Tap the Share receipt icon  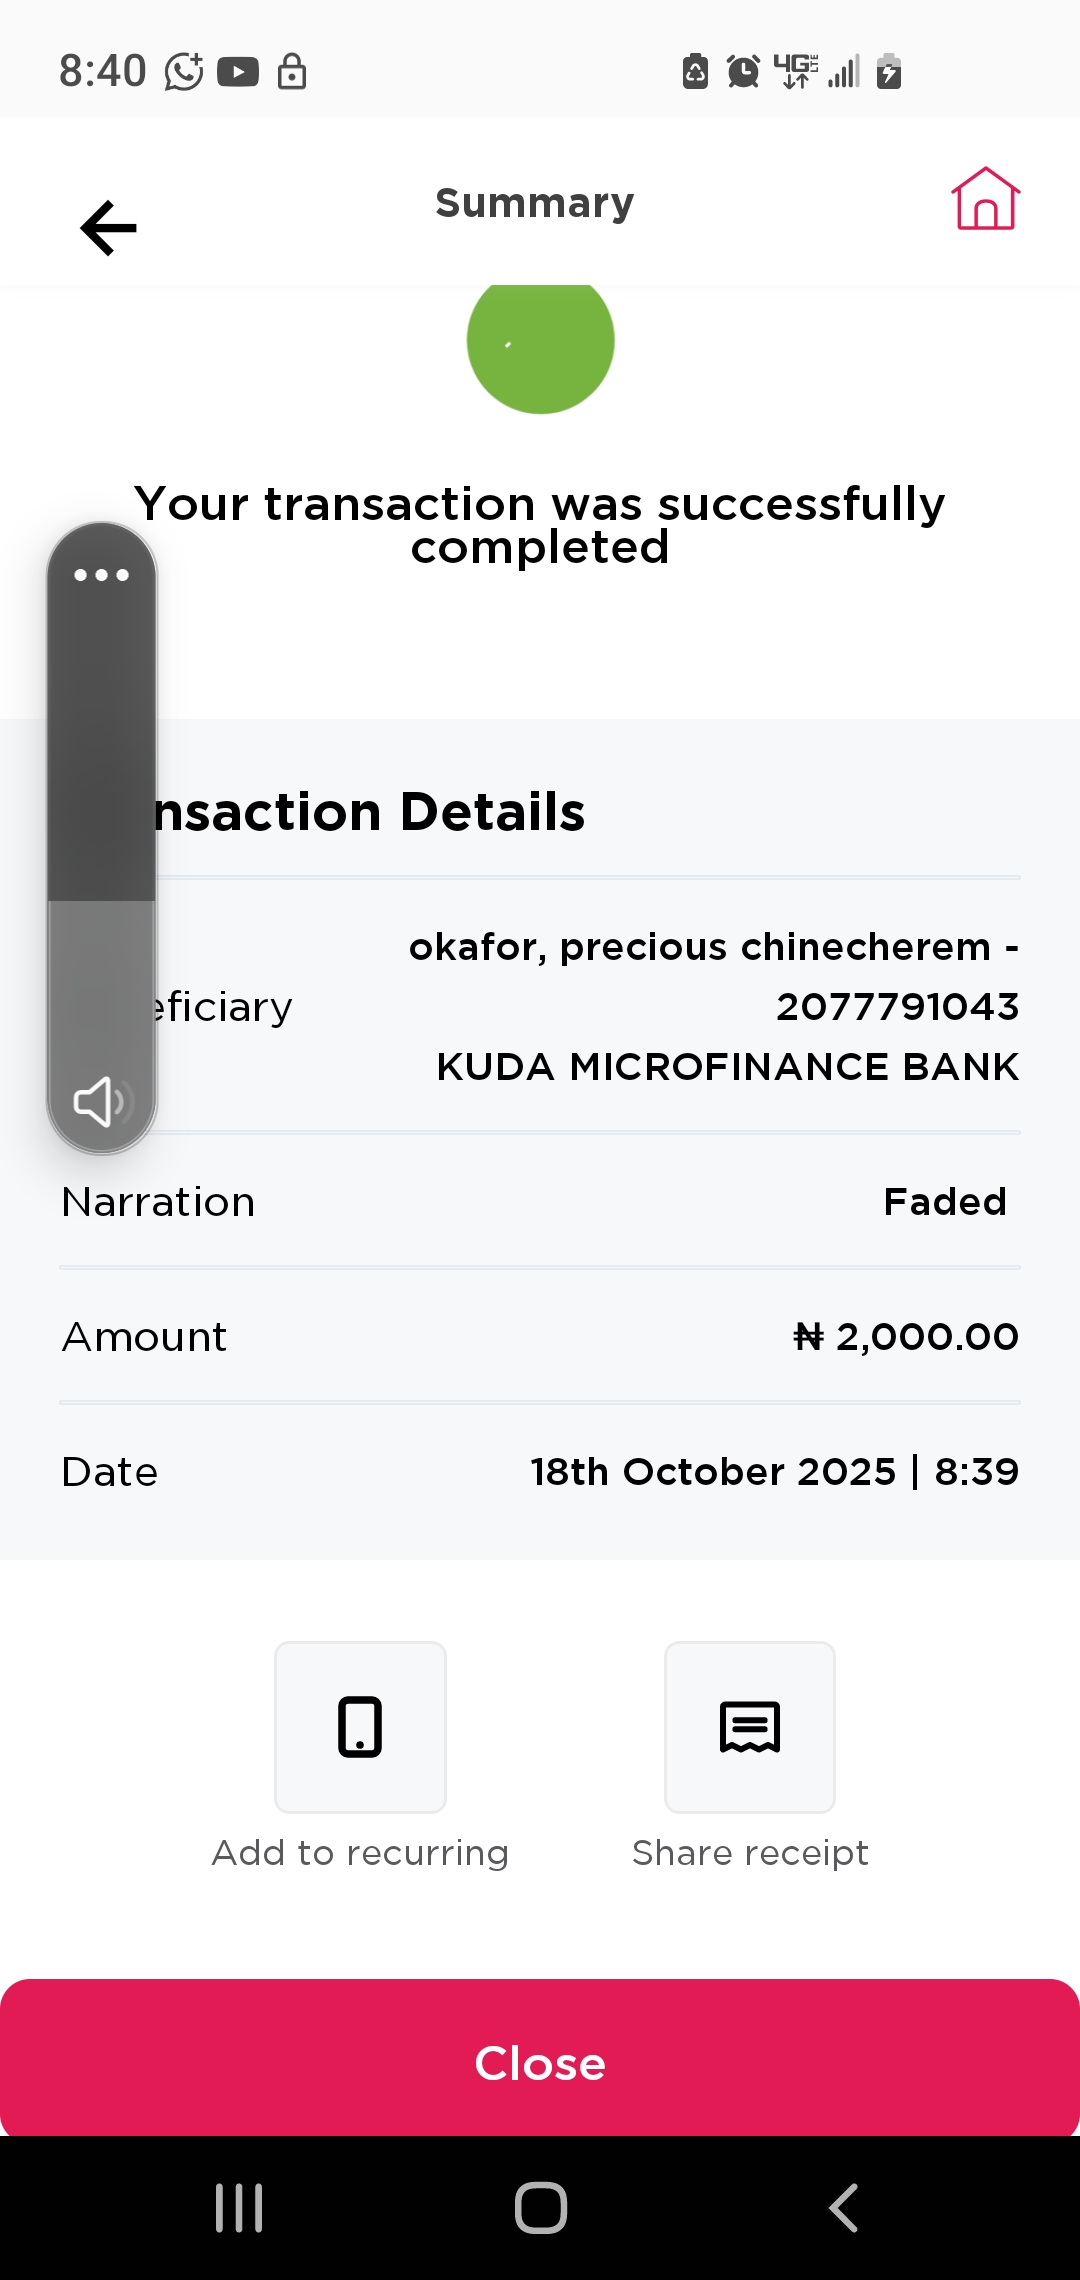(x=750, y=1727)
